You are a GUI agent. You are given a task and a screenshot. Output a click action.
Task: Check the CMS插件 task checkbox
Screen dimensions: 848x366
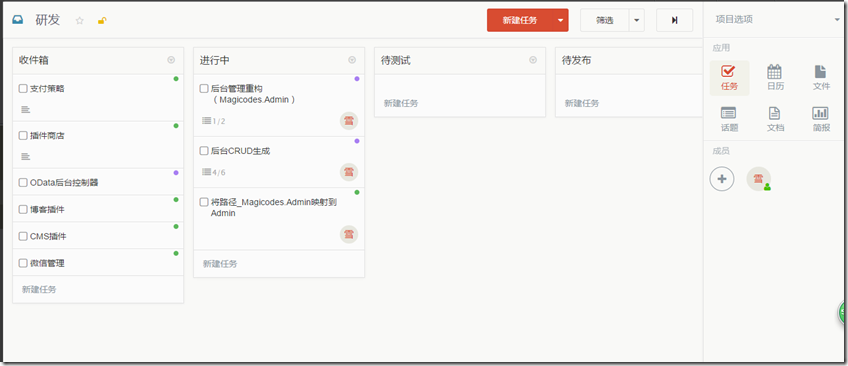tap(23, 236)
